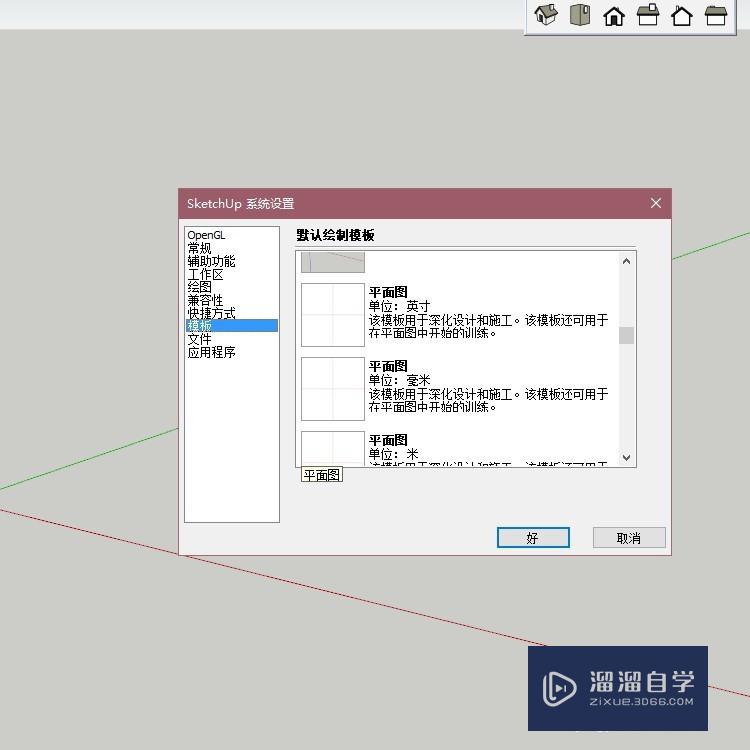
Task: Click the thumbnail of the 英寸 template
Action: (333, 315)
